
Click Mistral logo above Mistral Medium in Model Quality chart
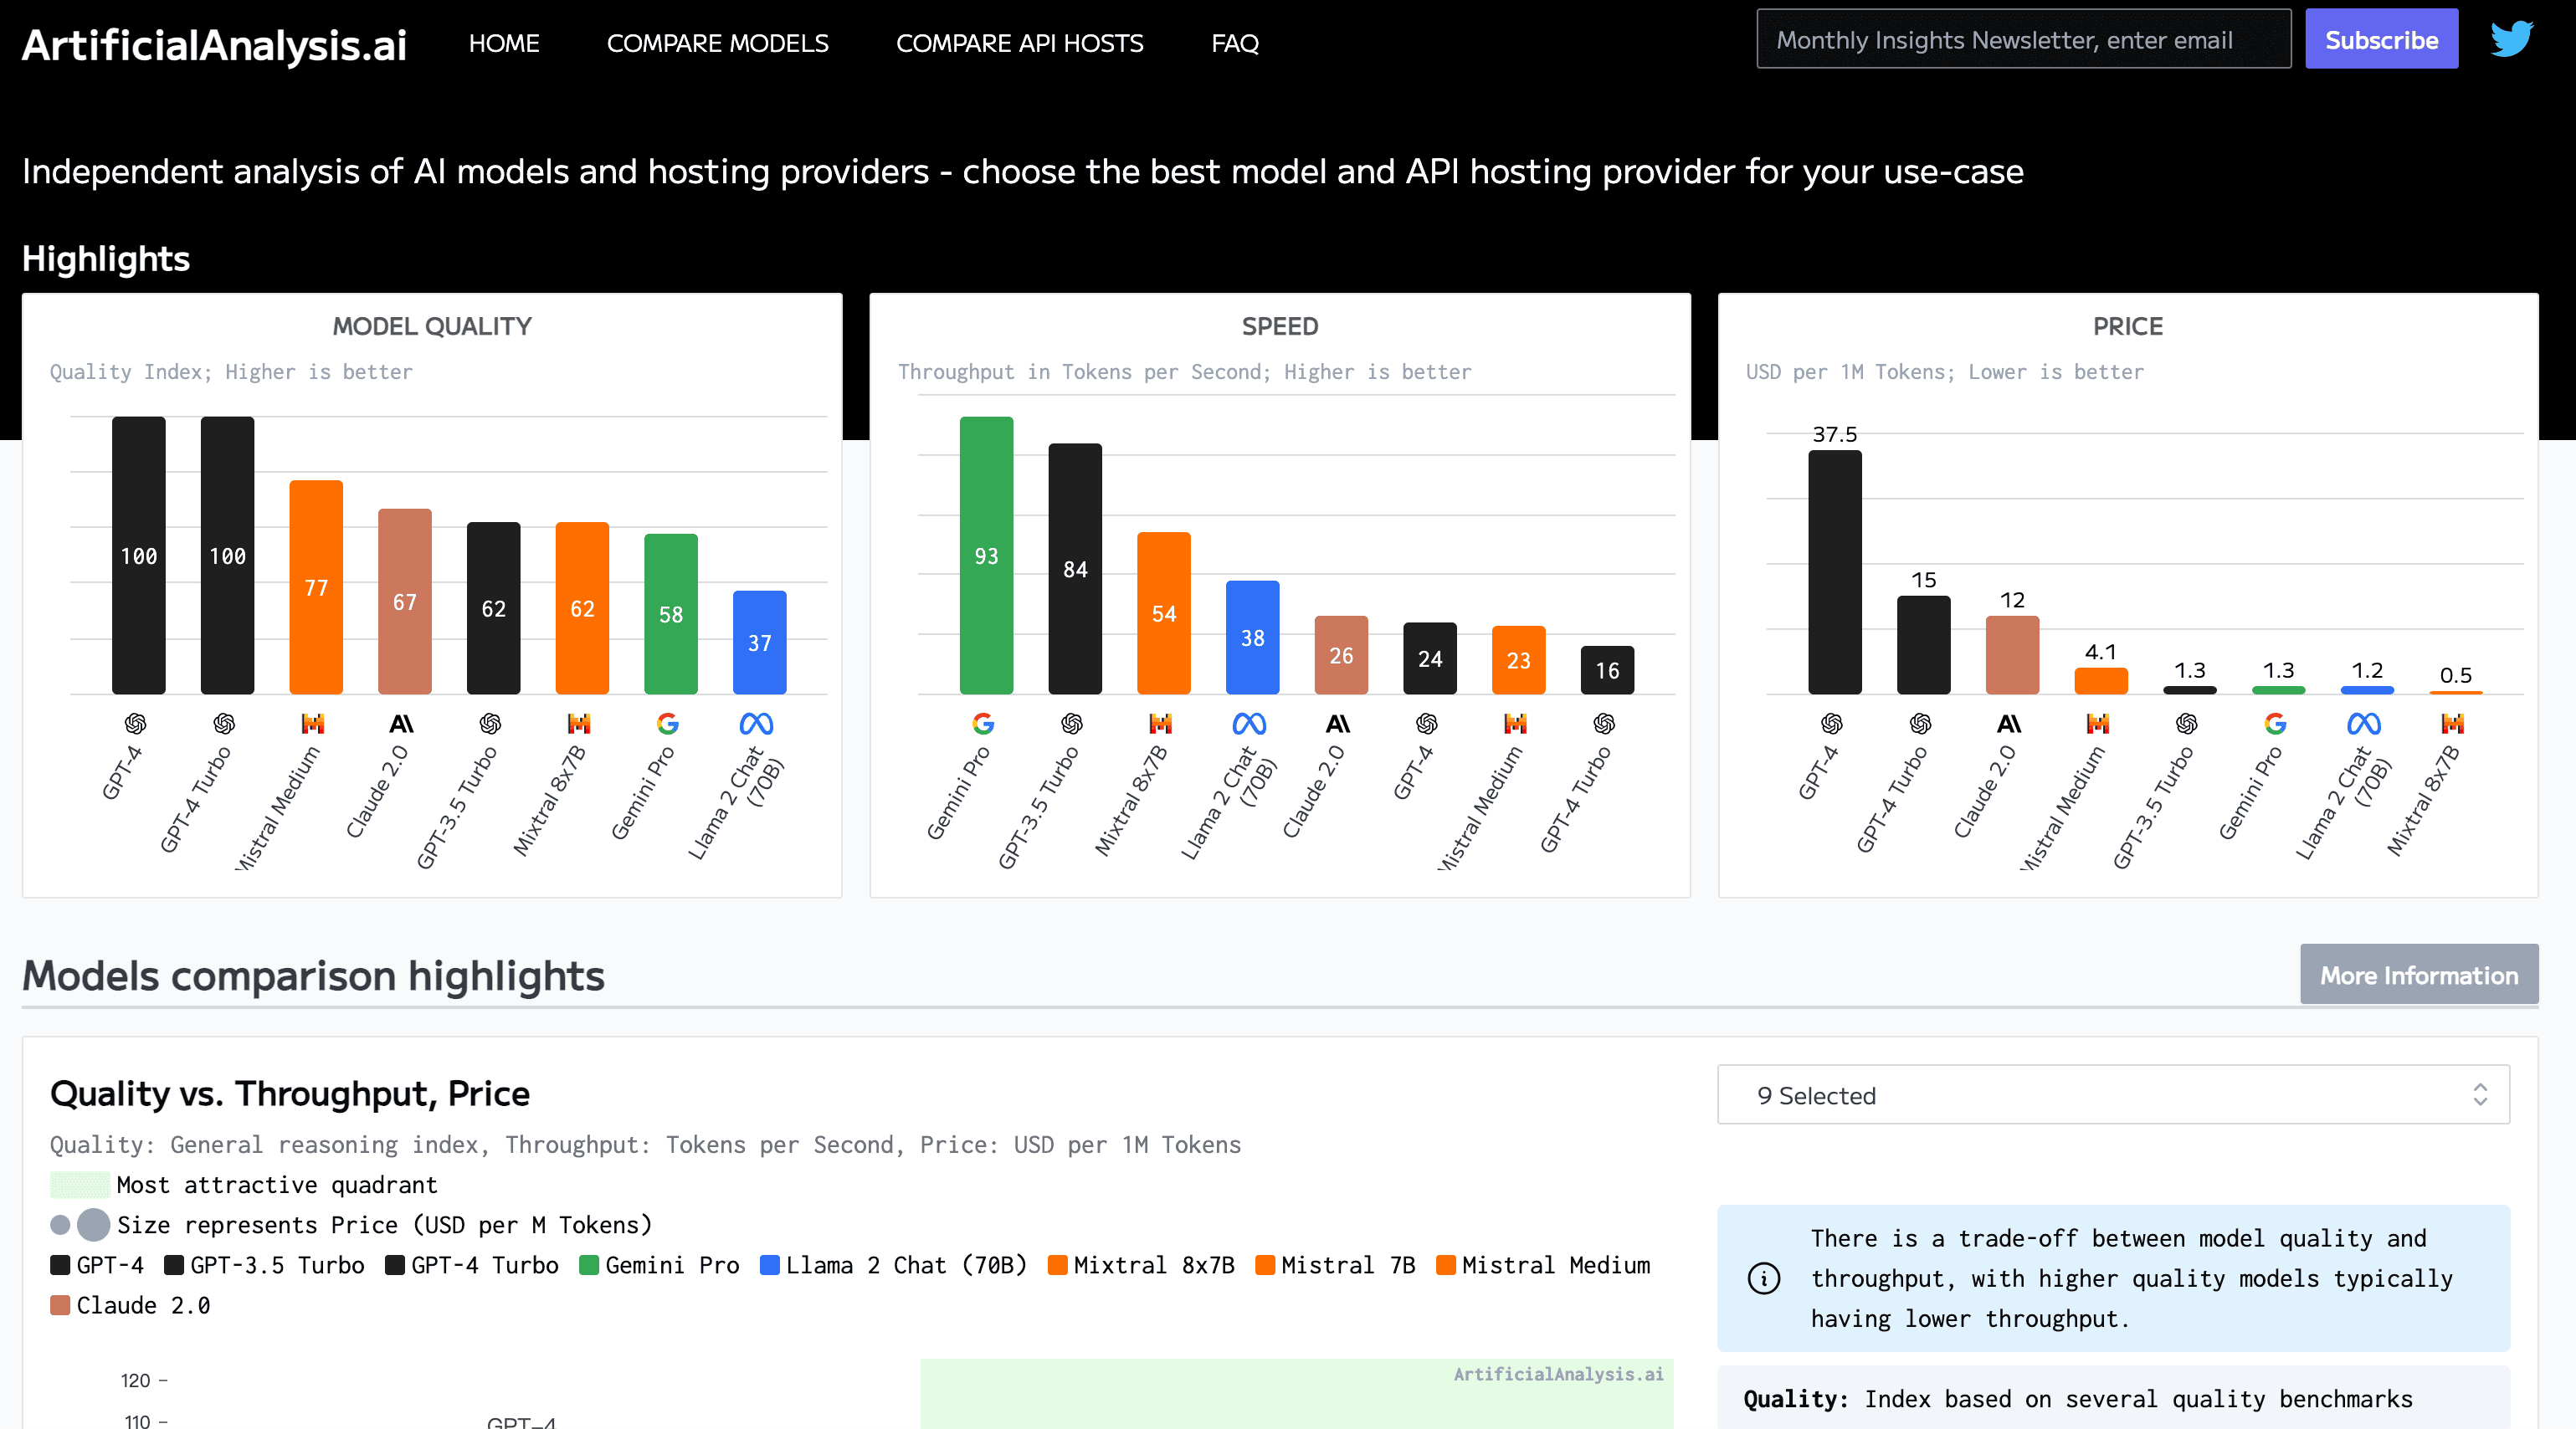tap(313, 723)
